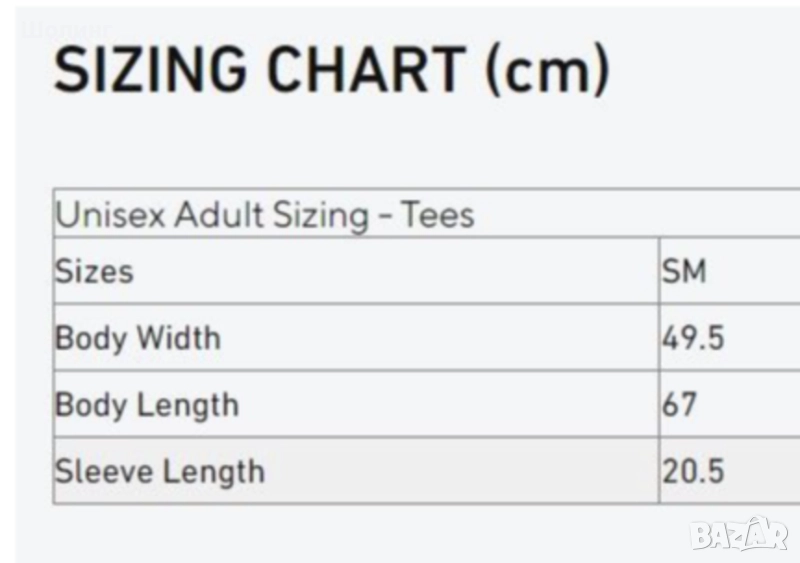800x563 pixels.
Task: Select the SM size column header
Action: coord(684,271)
